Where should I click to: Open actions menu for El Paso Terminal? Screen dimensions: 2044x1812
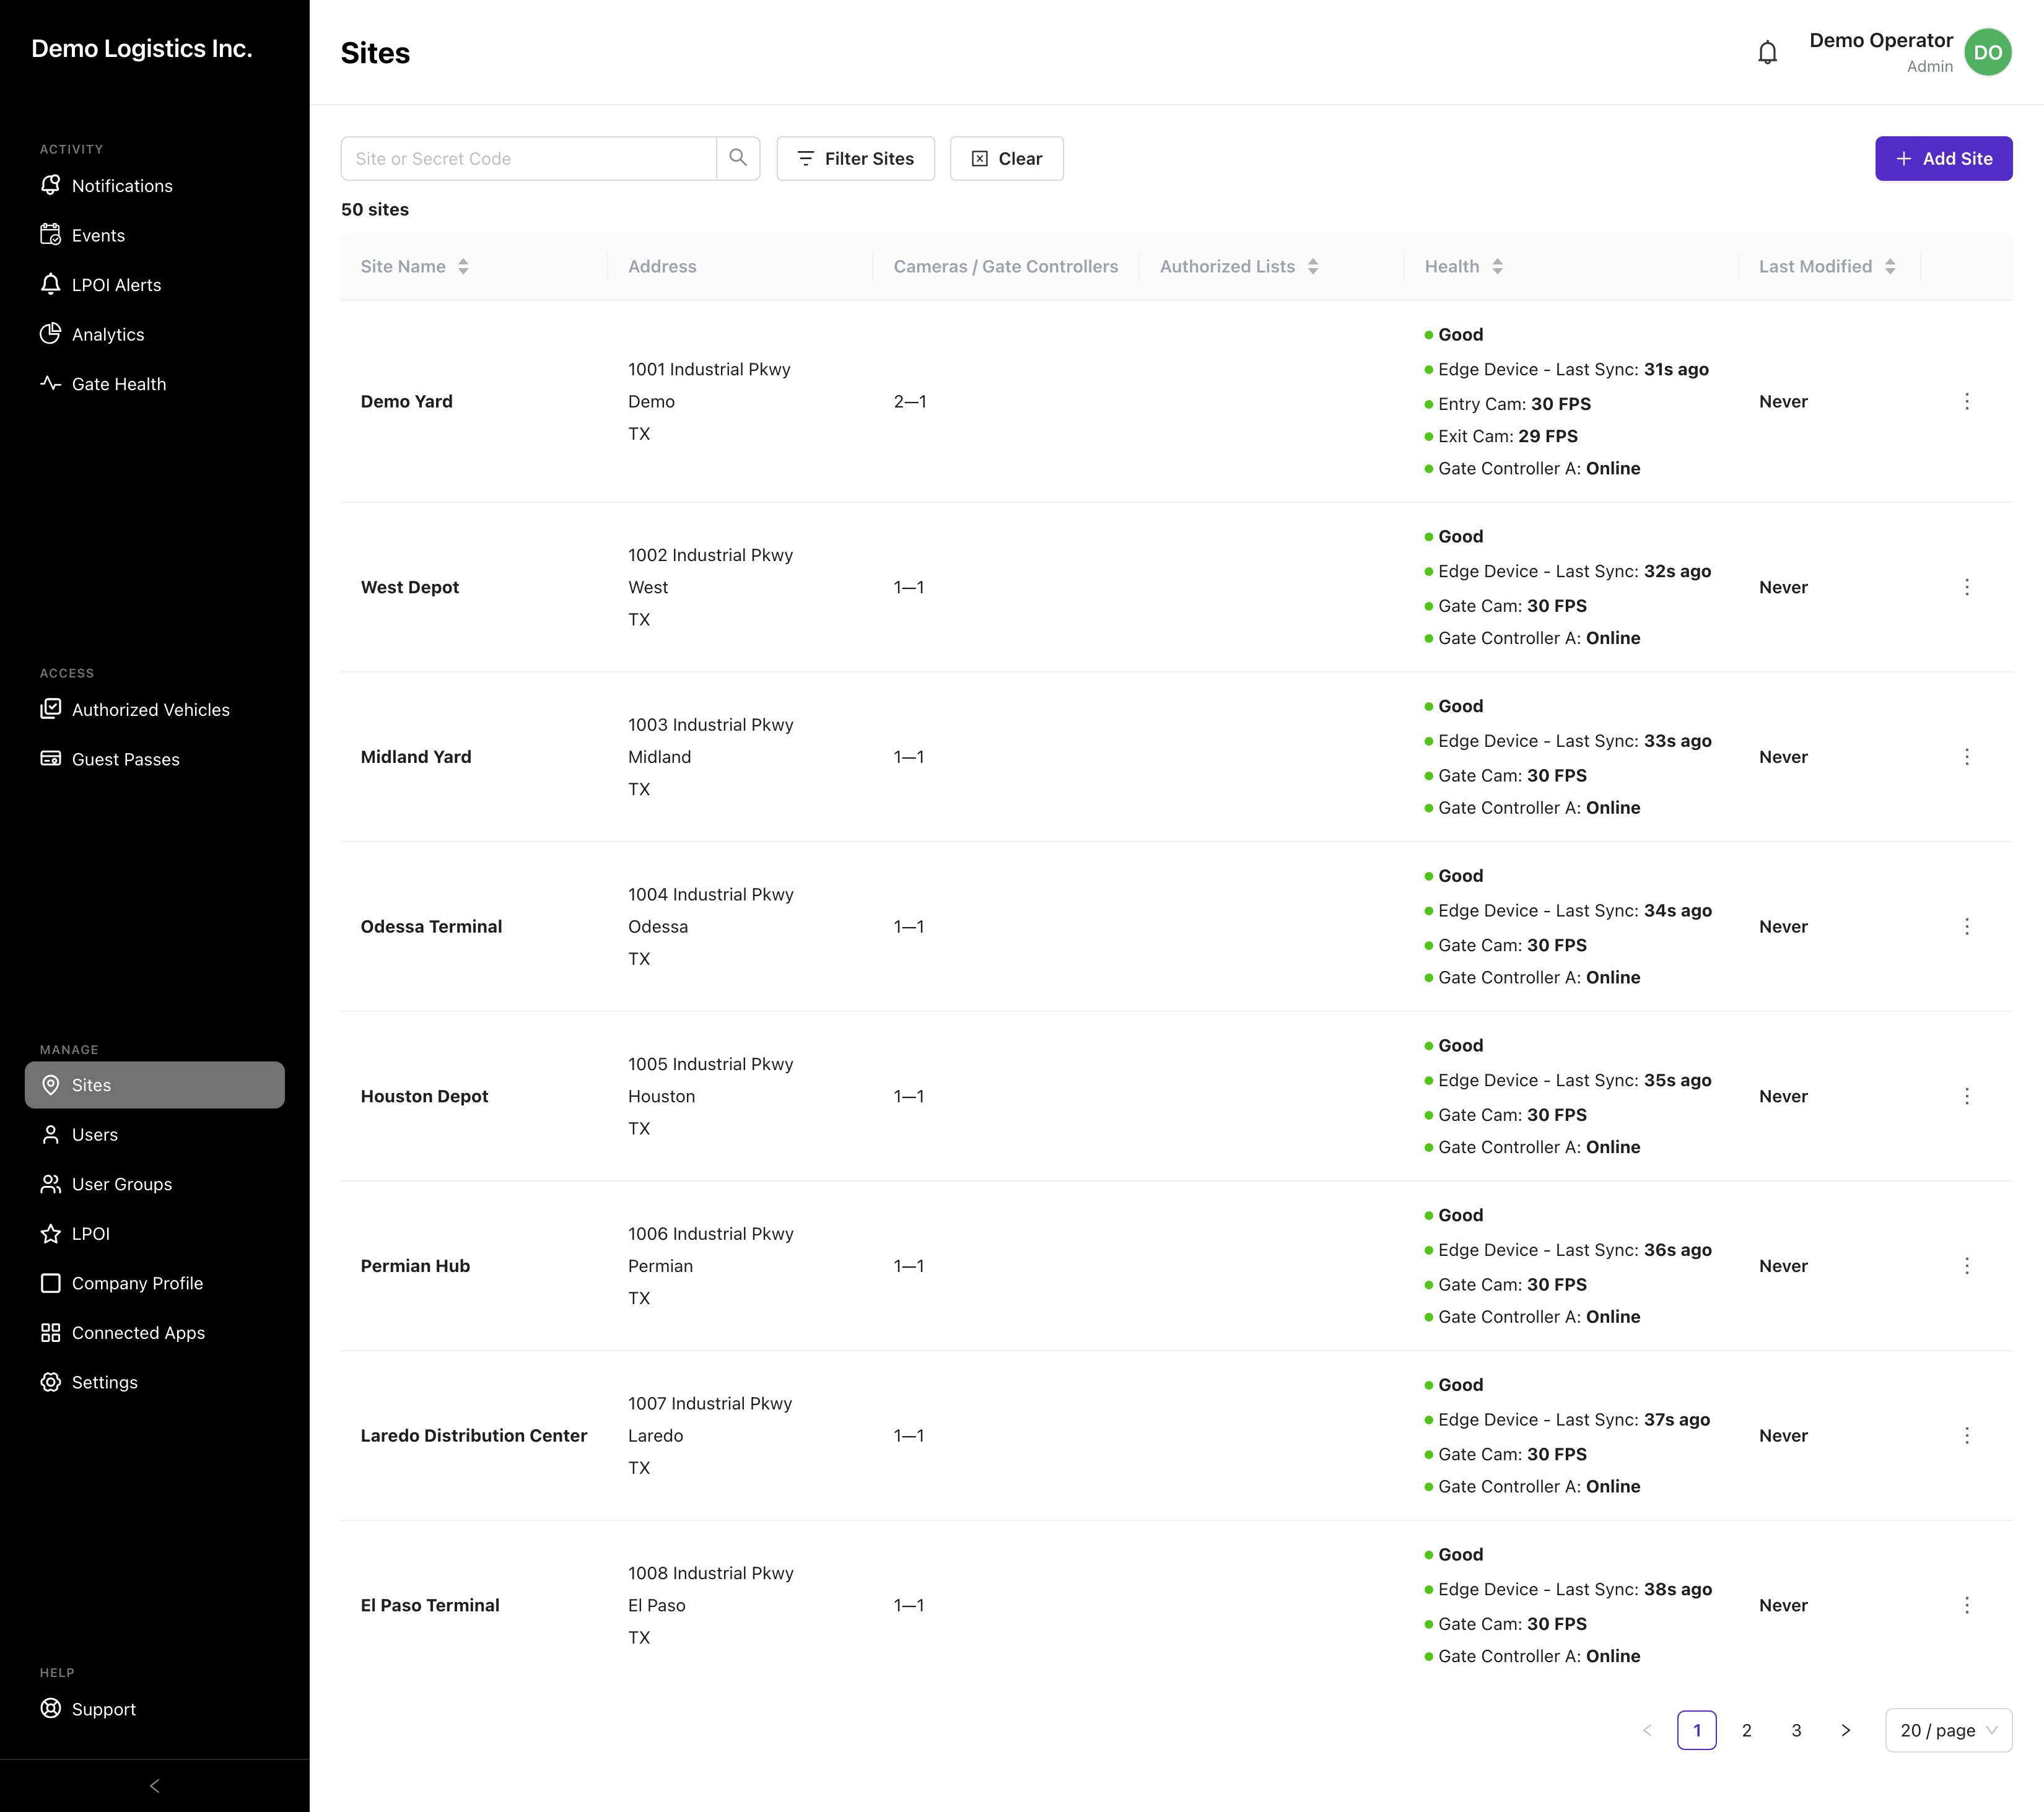(x=1966, y=1605)
